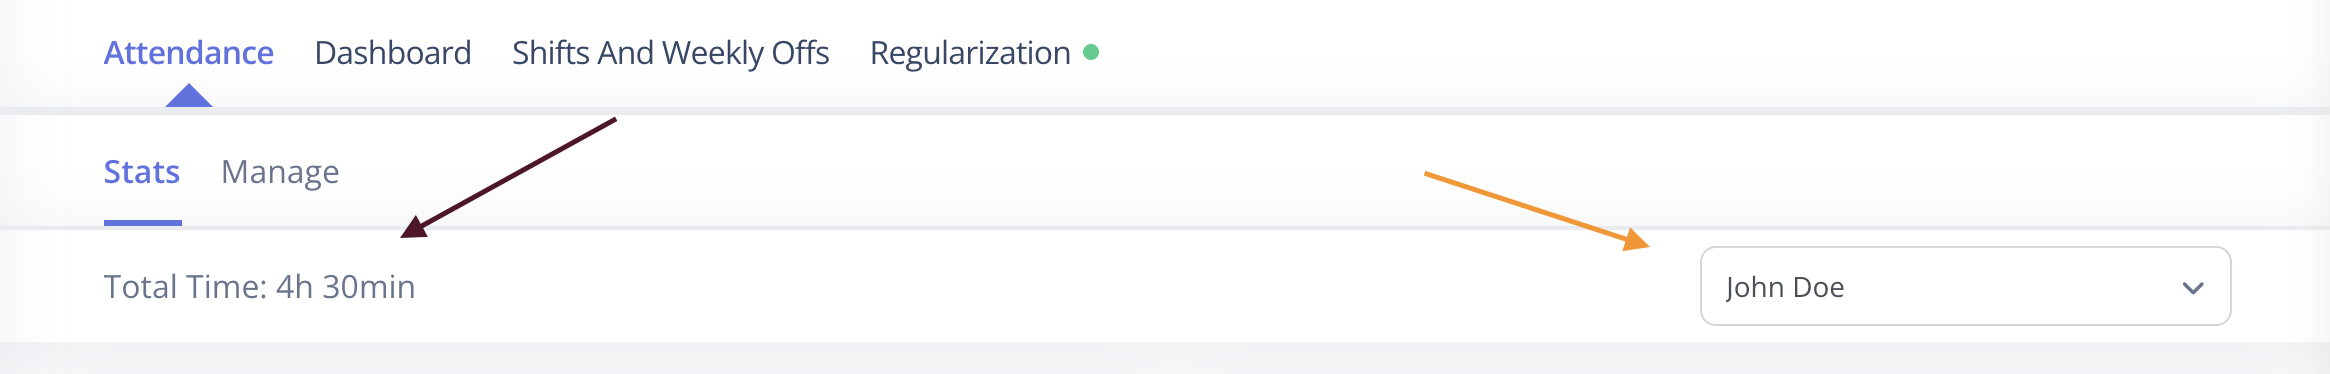Select the Stats sub-tab
This screenshot has width=2330, height=374.
[x=142, y=172]
